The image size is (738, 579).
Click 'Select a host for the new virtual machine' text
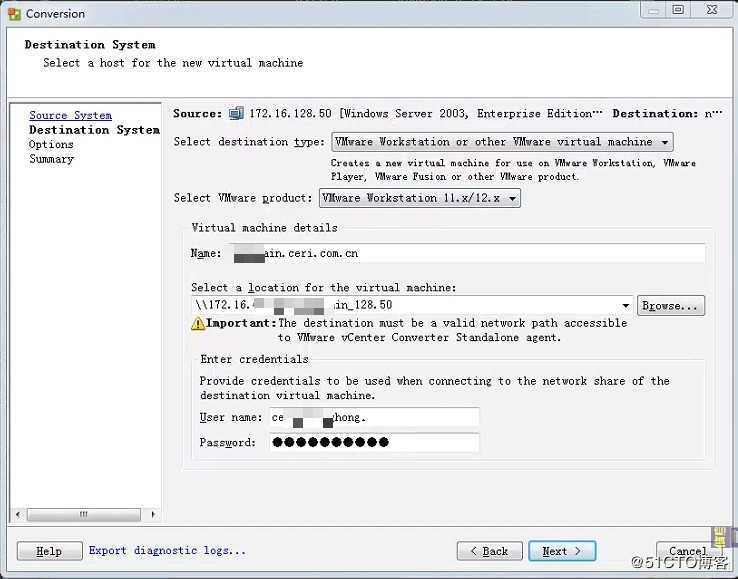pos(173,63)
